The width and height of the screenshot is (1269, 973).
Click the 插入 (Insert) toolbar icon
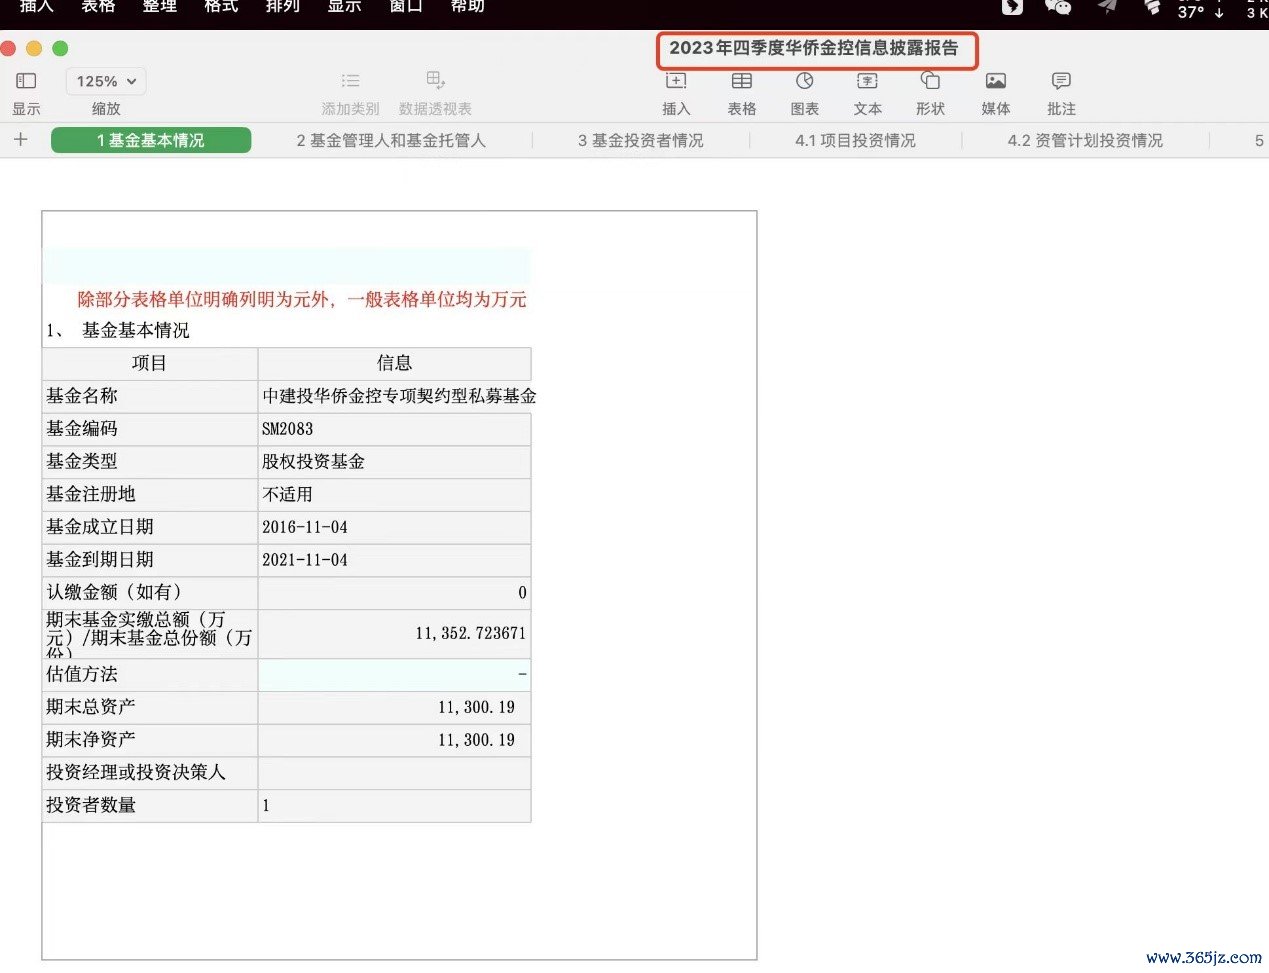(676, 81)
